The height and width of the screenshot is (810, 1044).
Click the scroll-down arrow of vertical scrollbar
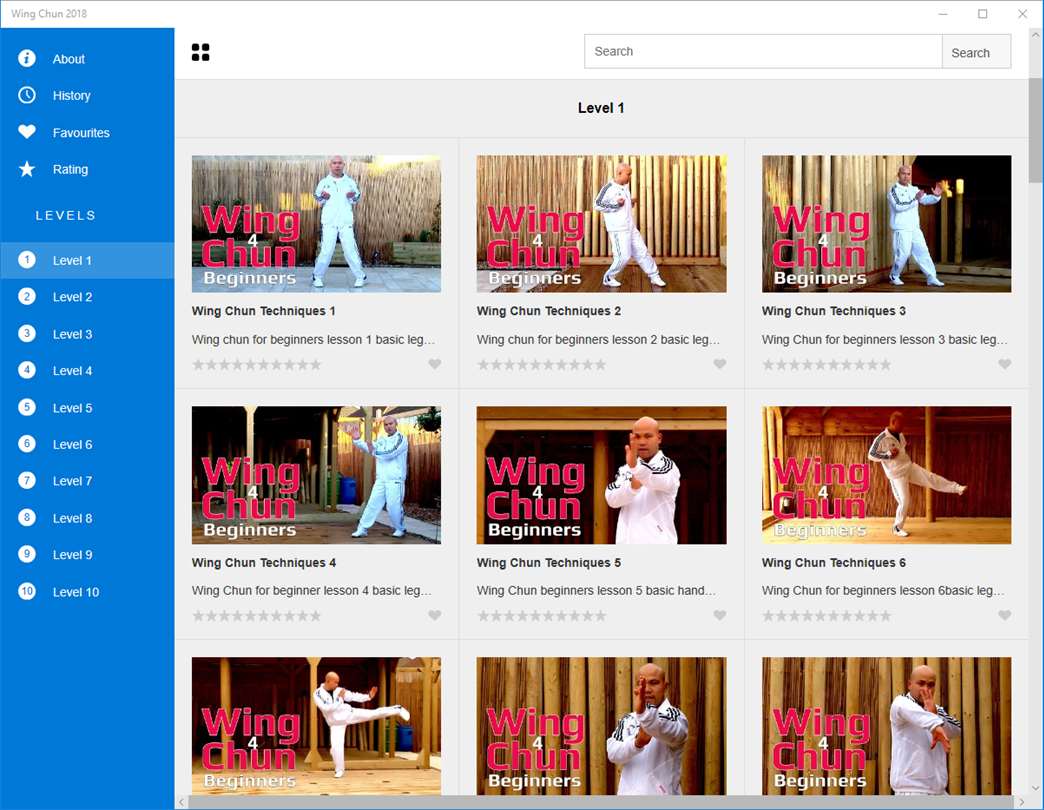pyautogui.click(x=1035, y=788)
